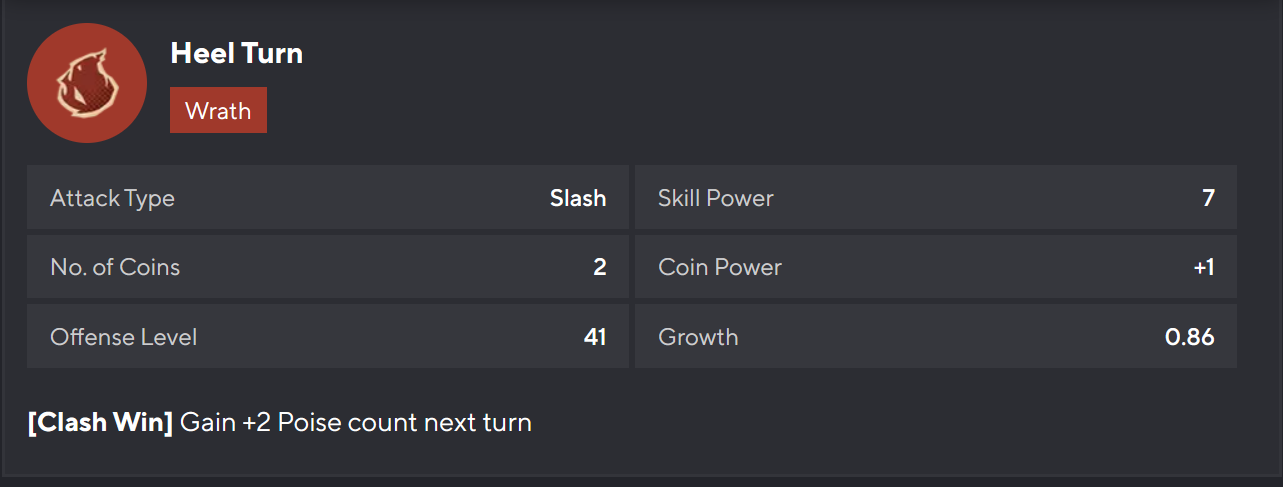This screenshot has height=487, width=1283.
Task: Click the Slash attack type value
Action: pos(577,198)
